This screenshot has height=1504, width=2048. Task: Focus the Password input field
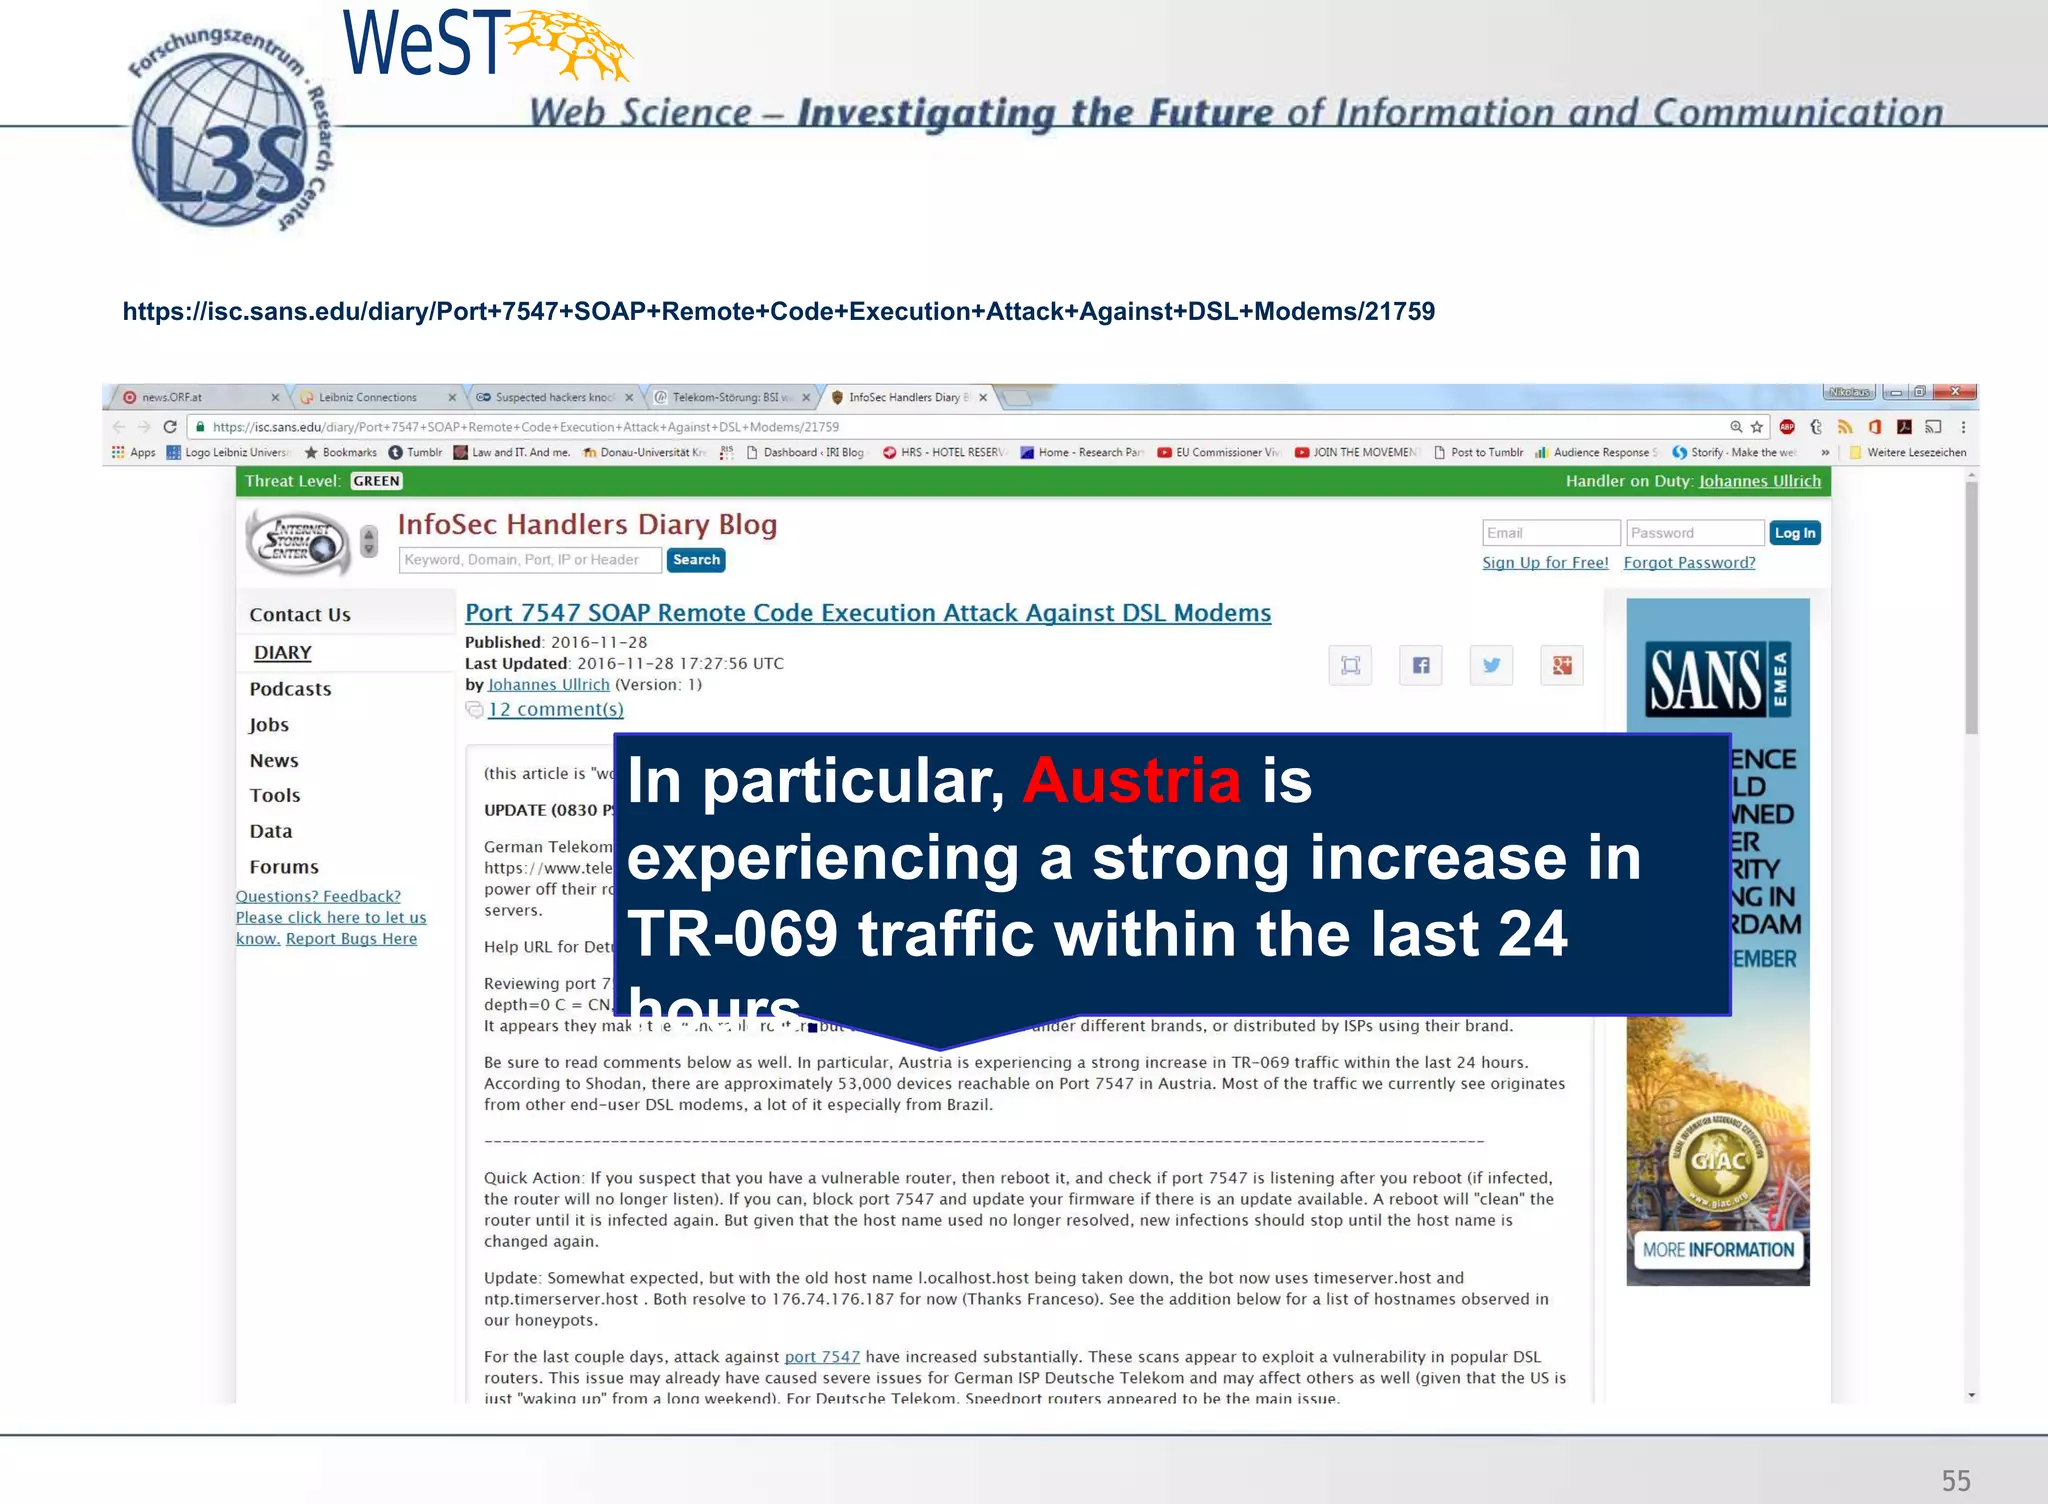1695,533
